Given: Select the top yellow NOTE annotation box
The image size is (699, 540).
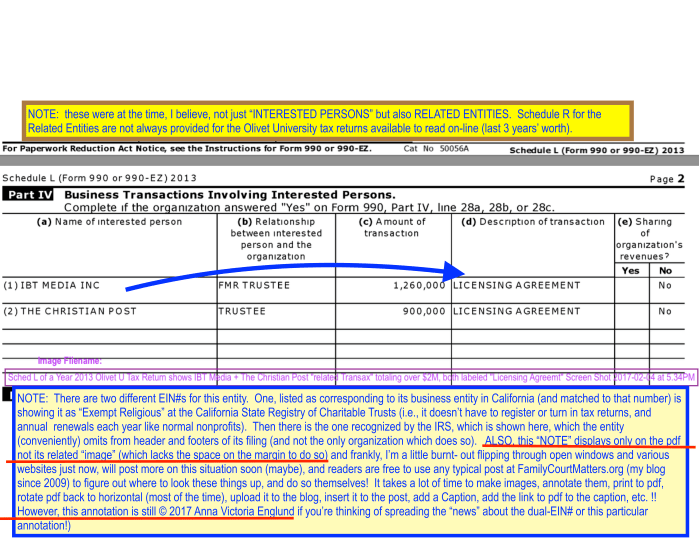Looking at the screenshot, I should pos(328,121).
